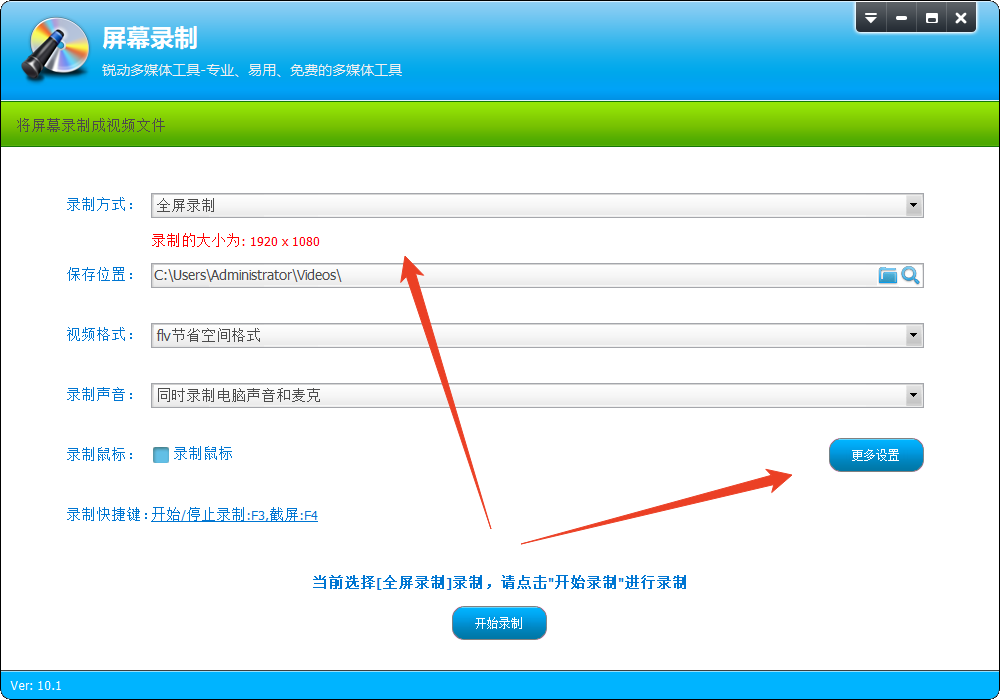1000x700 pixels.
Task: Click the folder icon to browse save location
Action: pos(888,275)
